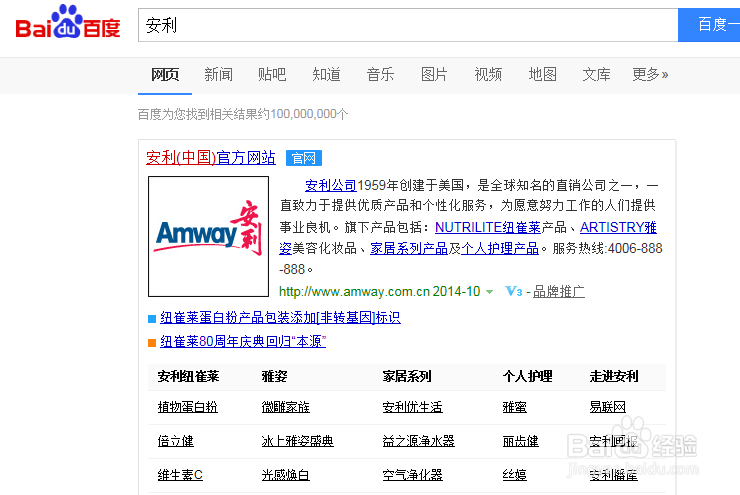The height and width of the screenshot is (495, 740).
Task: Click the 雅姿 column header
Action: pos(275,377)
